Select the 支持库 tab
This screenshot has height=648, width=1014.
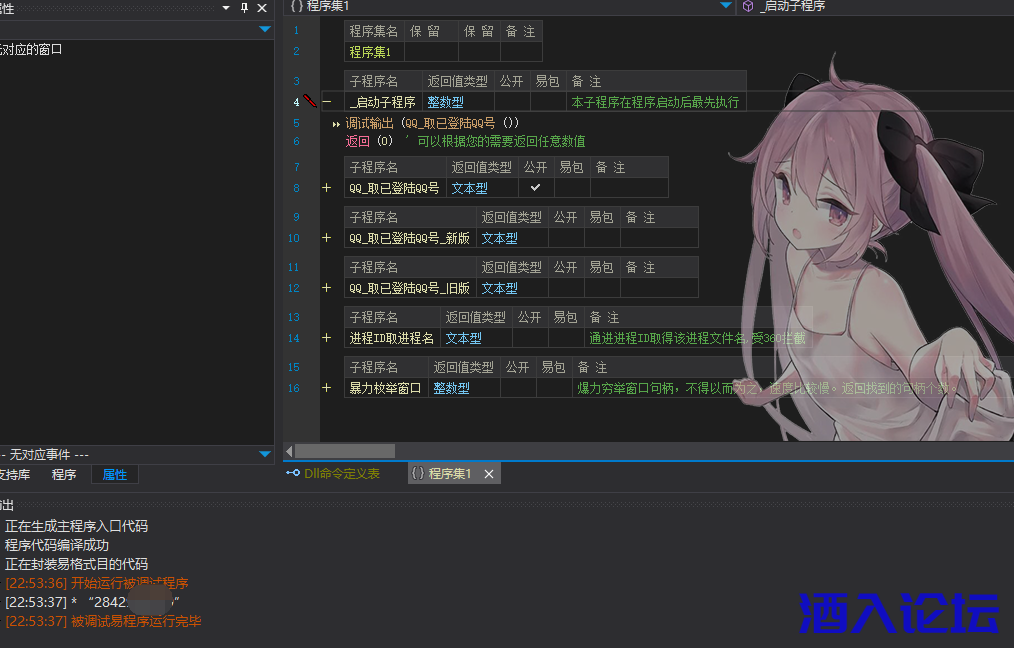tap(13, 474)
